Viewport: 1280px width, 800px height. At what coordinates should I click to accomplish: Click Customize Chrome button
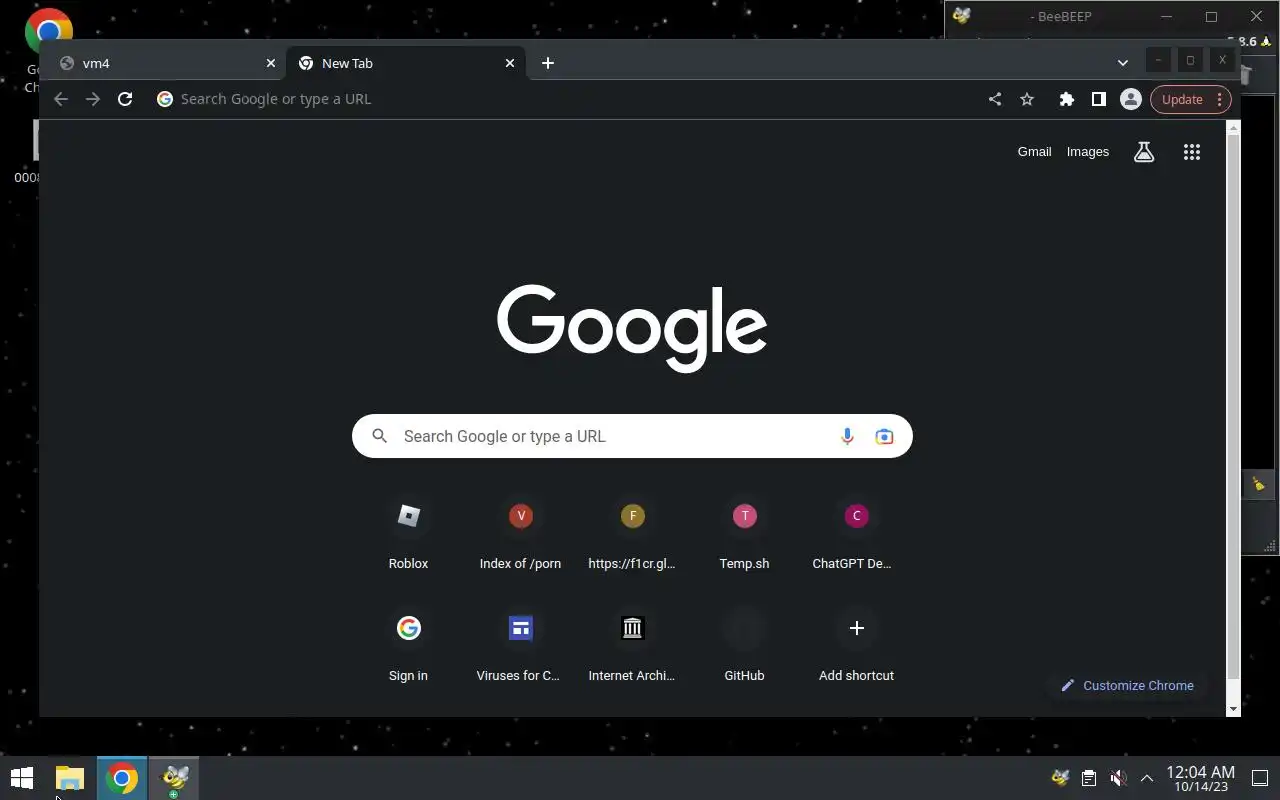(x=1127, y=685)
